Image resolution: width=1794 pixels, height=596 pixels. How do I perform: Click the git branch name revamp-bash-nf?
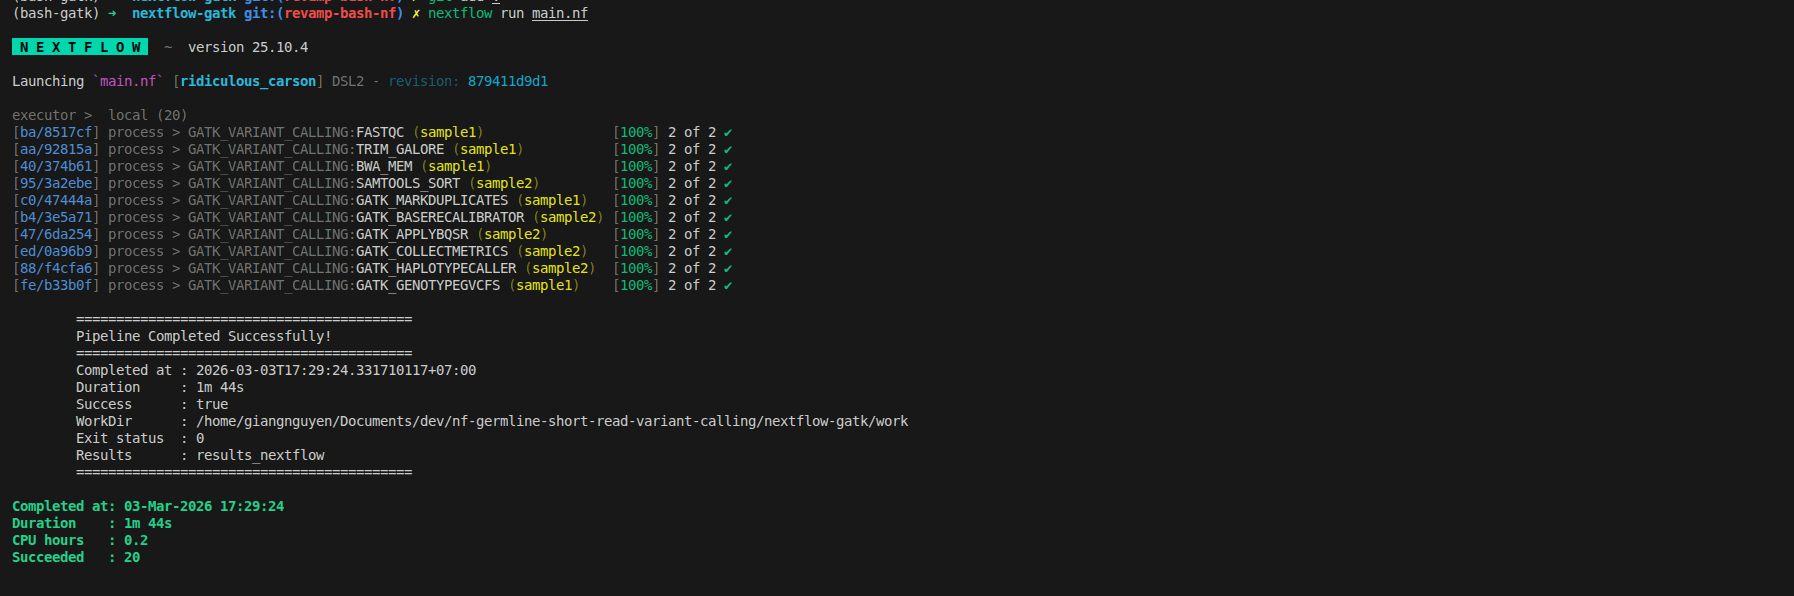point(340,13)
